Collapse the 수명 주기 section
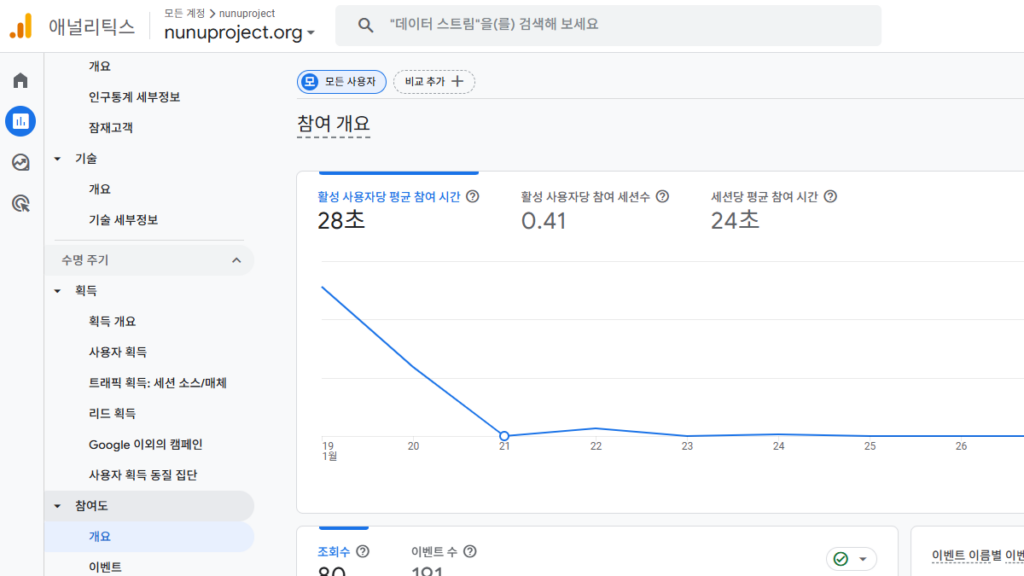The image size is (1024, 576). (x=236, y=261)
